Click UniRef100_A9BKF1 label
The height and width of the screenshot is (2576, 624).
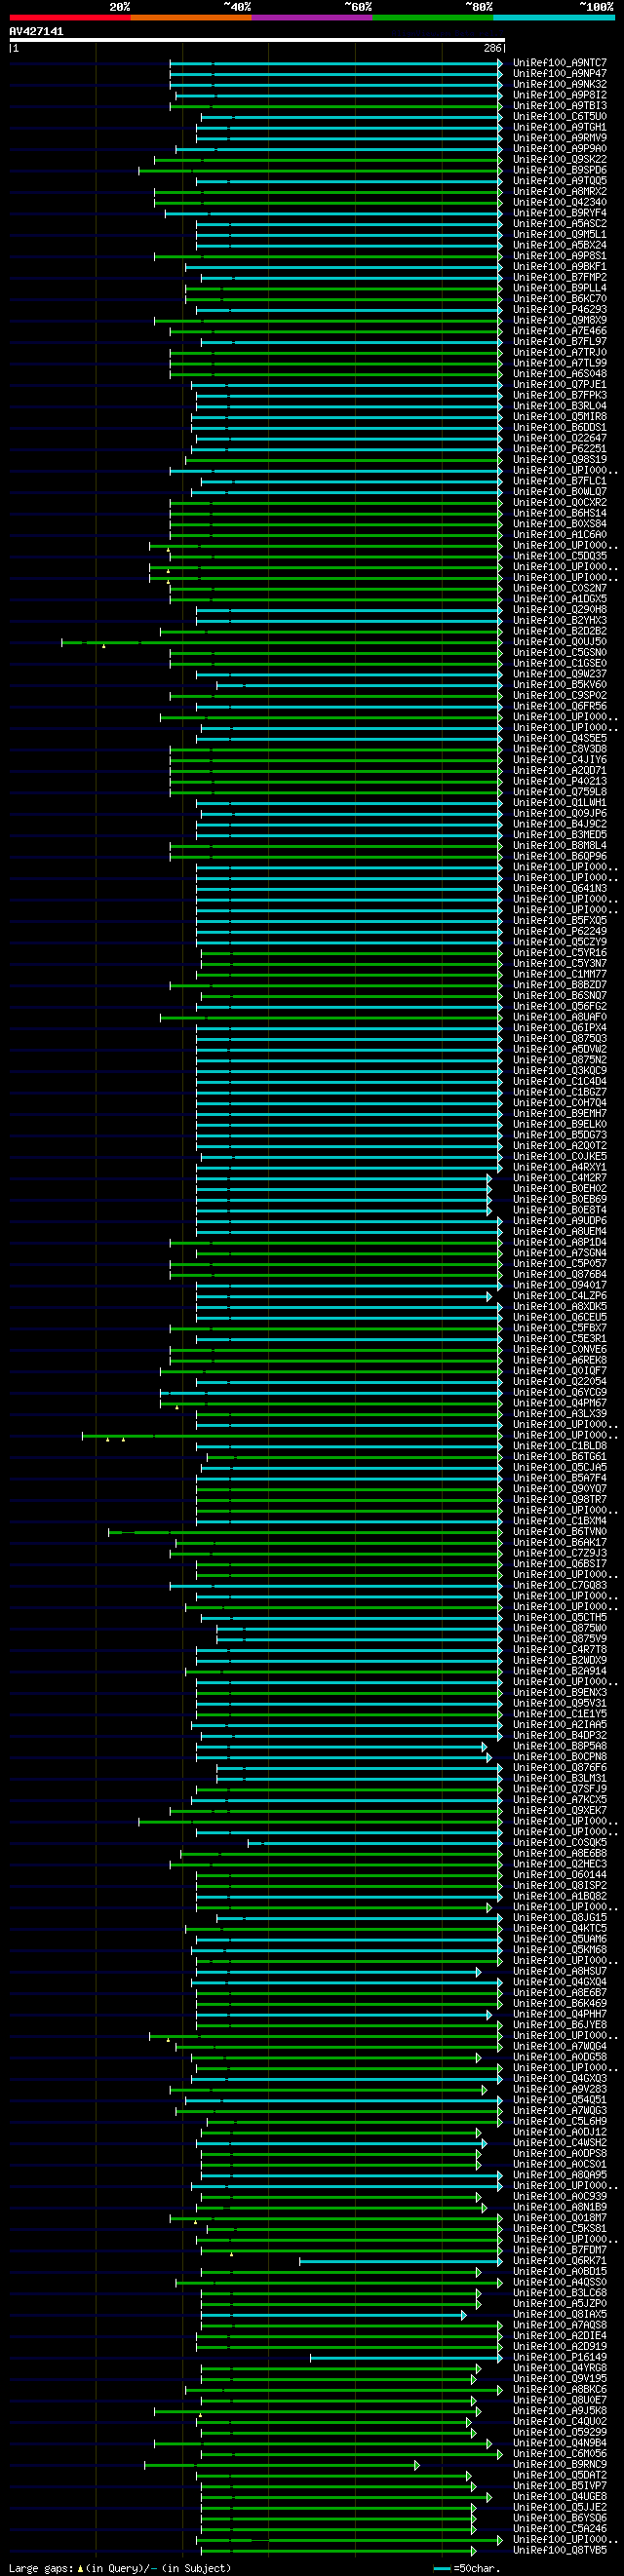coord(560,267)
